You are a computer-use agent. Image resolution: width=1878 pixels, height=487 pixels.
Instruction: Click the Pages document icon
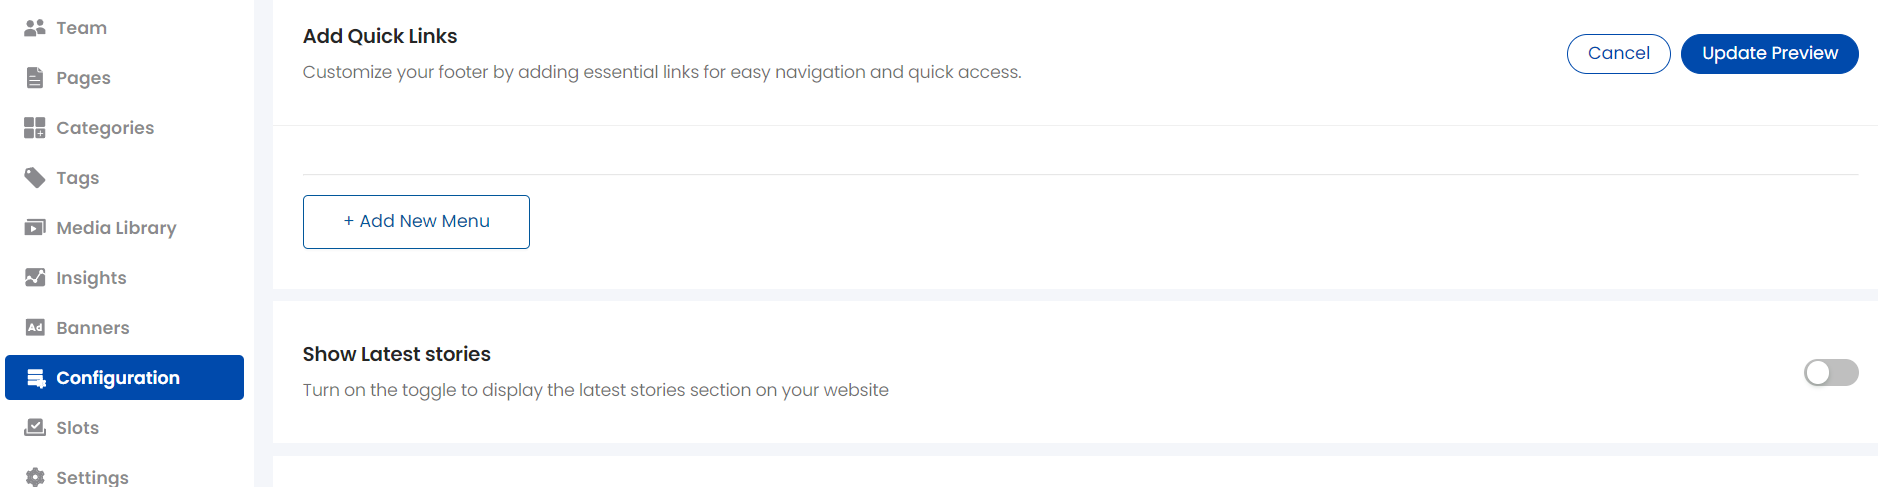(35, 78)
